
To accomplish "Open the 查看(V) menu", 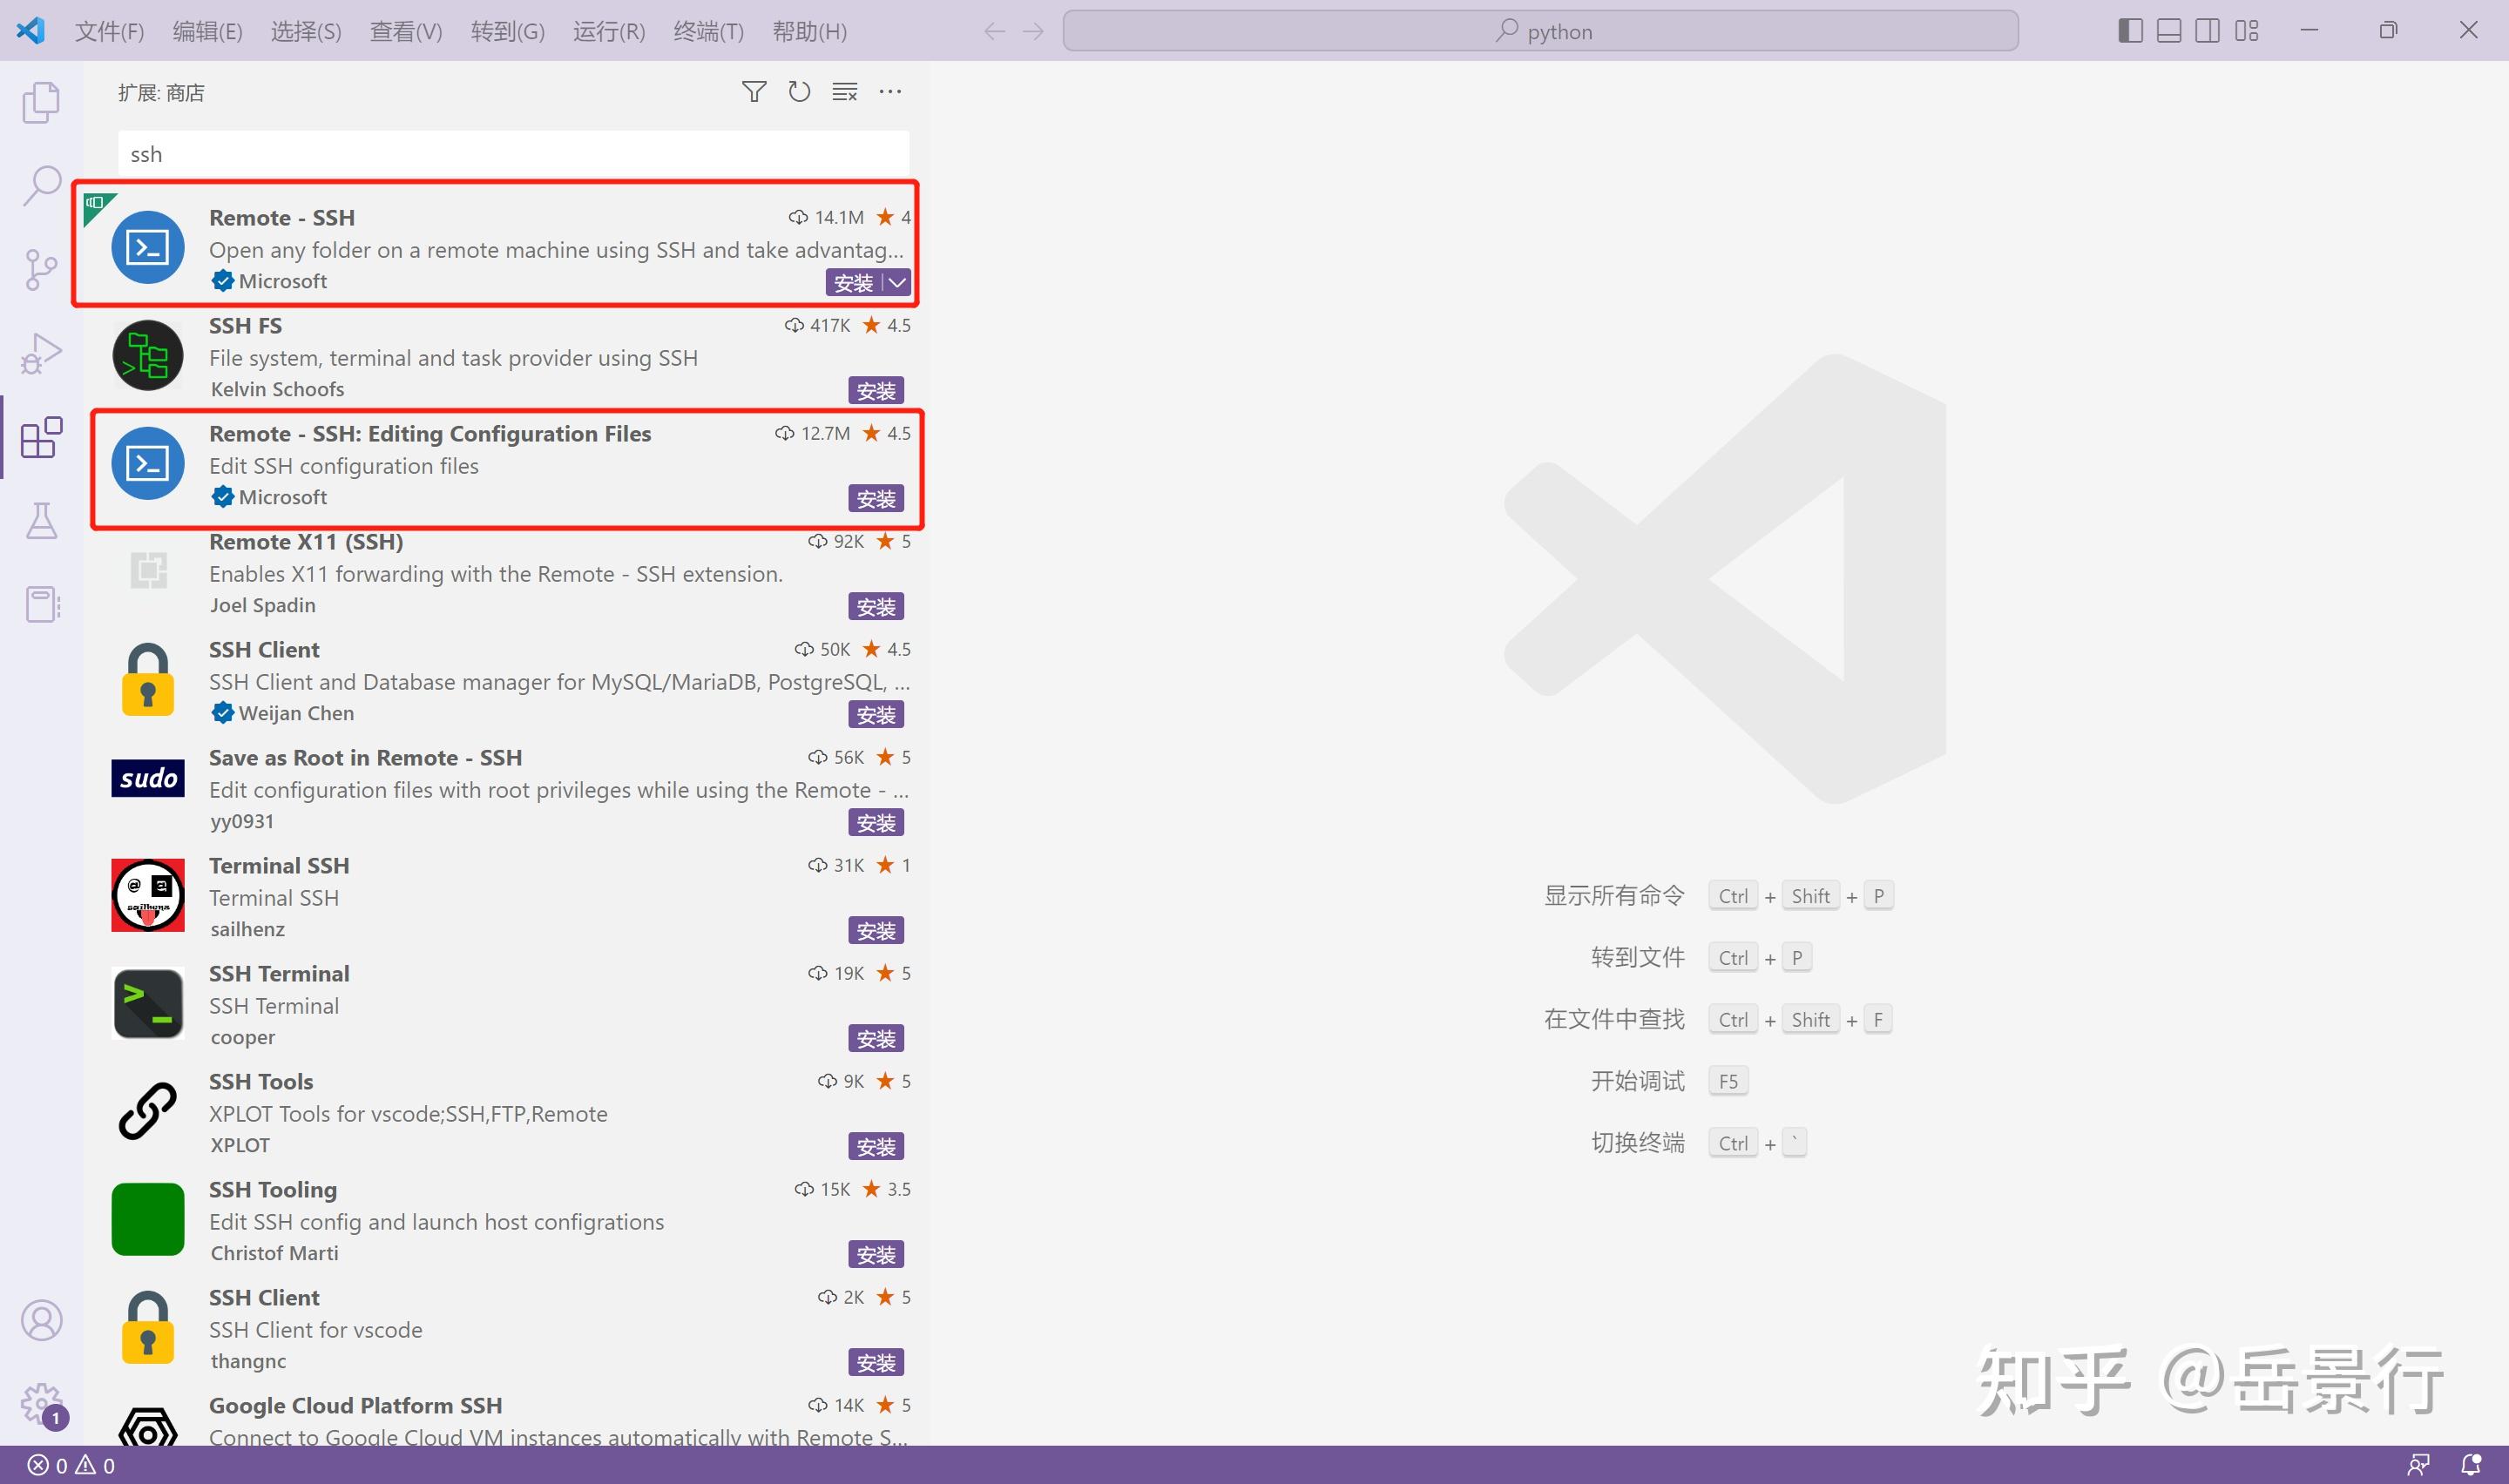I will [406, 32].
